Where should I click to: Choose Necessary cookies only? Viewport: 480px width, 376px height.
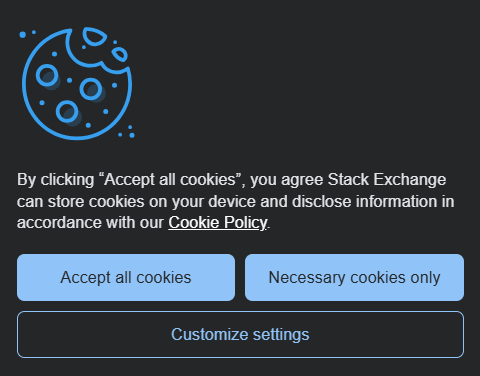click(x=354, y=277)
